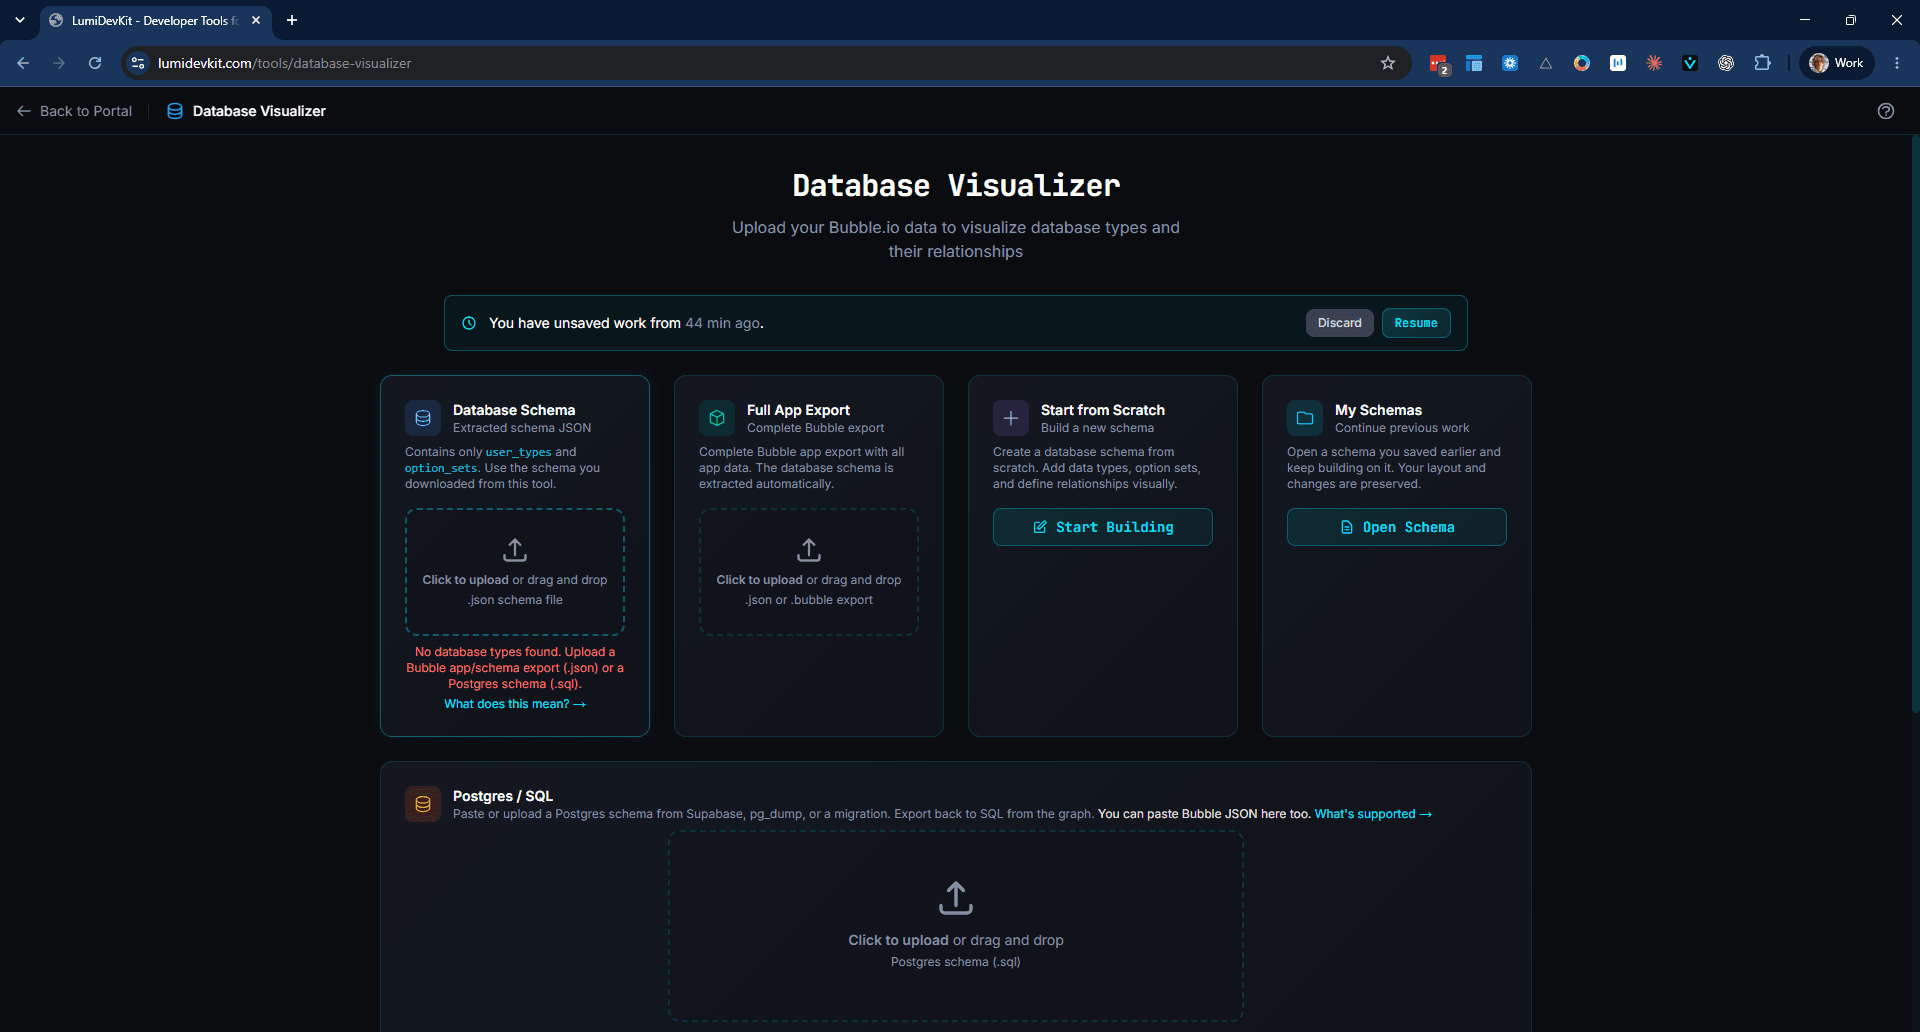This screenshot has width=1920, height=1032.
Task: Open the Chrome three-dot menu
Action: [1897, 63]
